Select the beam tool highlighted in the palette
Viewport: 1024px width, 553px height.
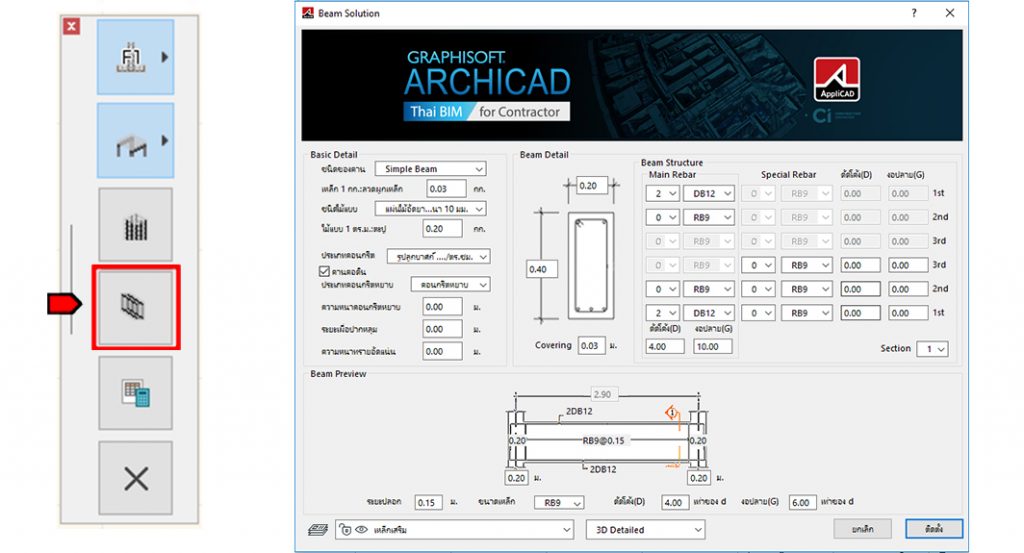tap(136, 307)
